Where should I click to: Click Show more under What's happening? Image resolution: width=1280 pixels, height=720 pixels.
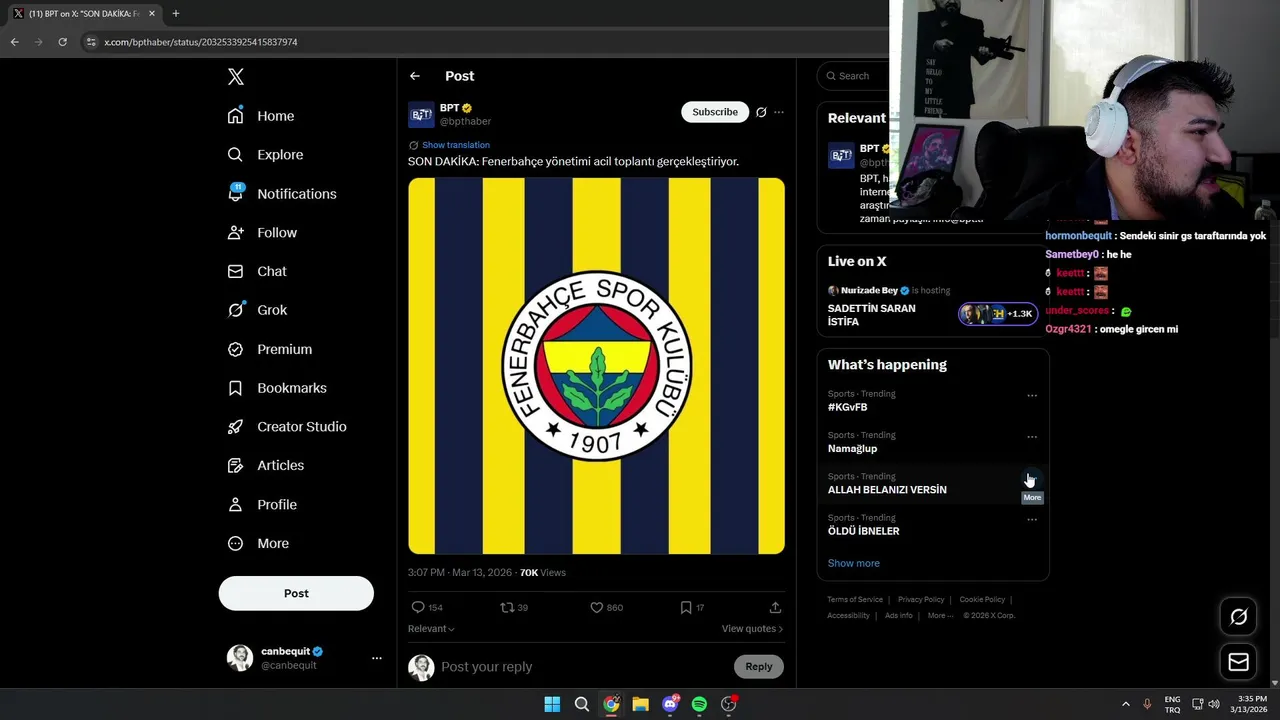(x=854, y=563)
